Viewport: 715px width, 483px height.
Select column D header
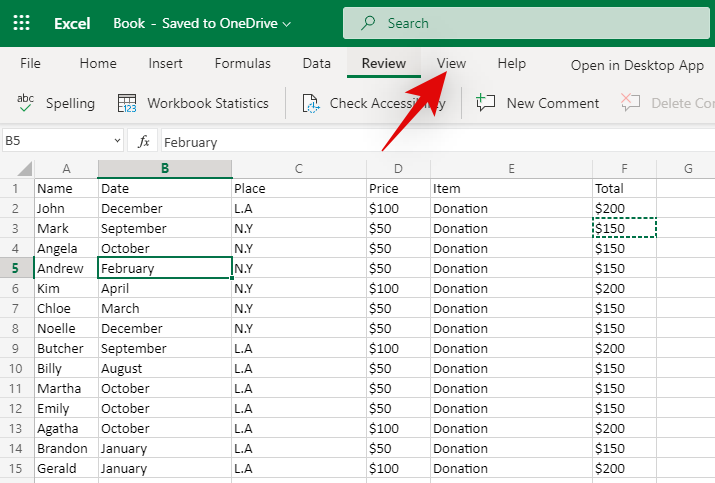(398, 169)
